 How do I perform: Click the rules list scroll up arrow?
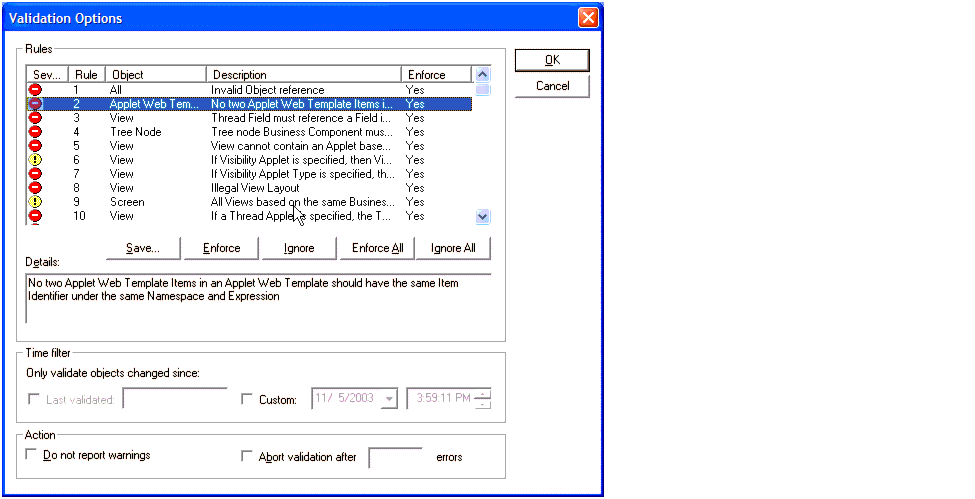(483, 75)
